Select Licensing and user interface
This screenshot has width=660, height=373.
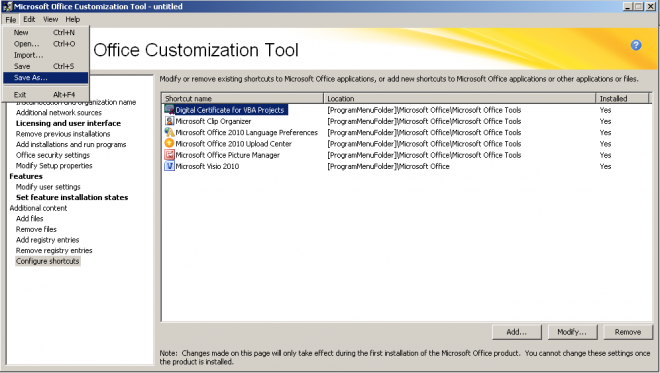pyautogui.click(x=68, y=123)
